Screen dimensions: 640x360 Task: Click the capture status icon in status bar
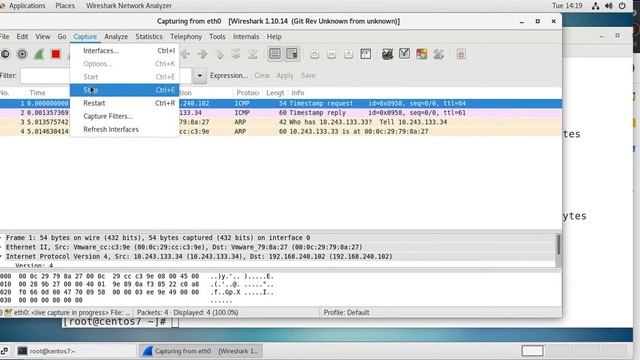tap(8, 312)
